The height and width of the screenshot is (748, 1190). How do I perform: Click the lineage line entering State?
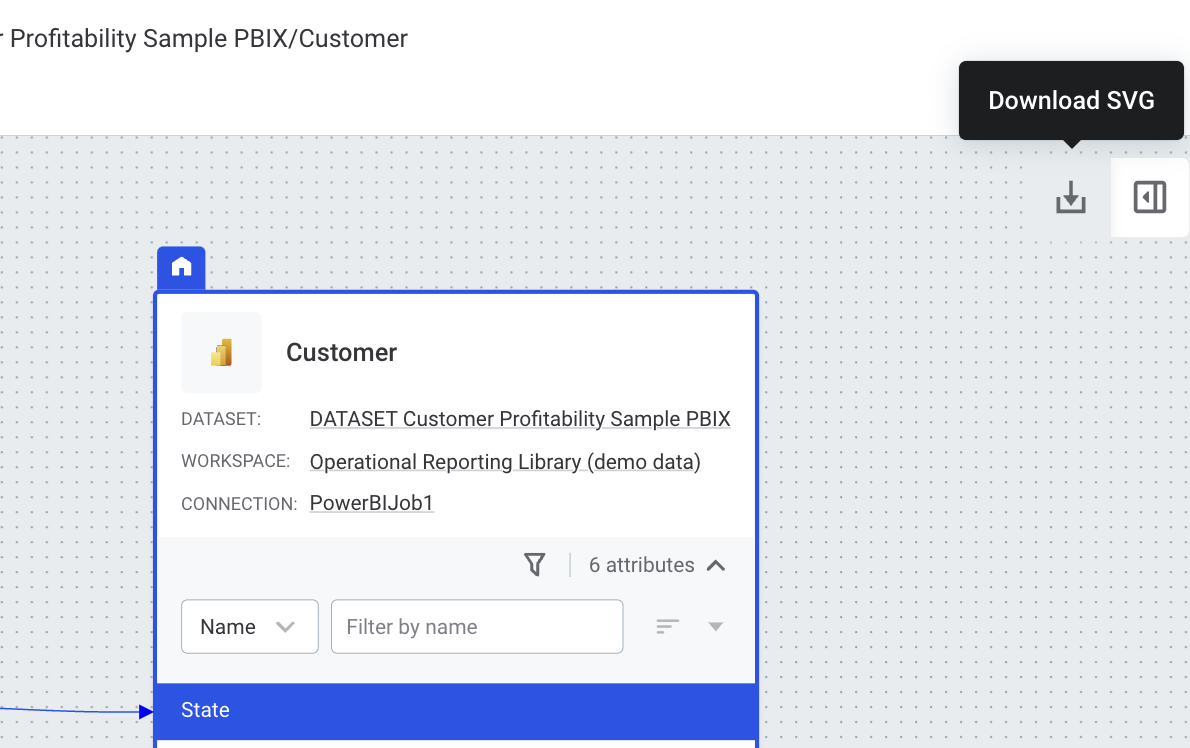point(70,711)
